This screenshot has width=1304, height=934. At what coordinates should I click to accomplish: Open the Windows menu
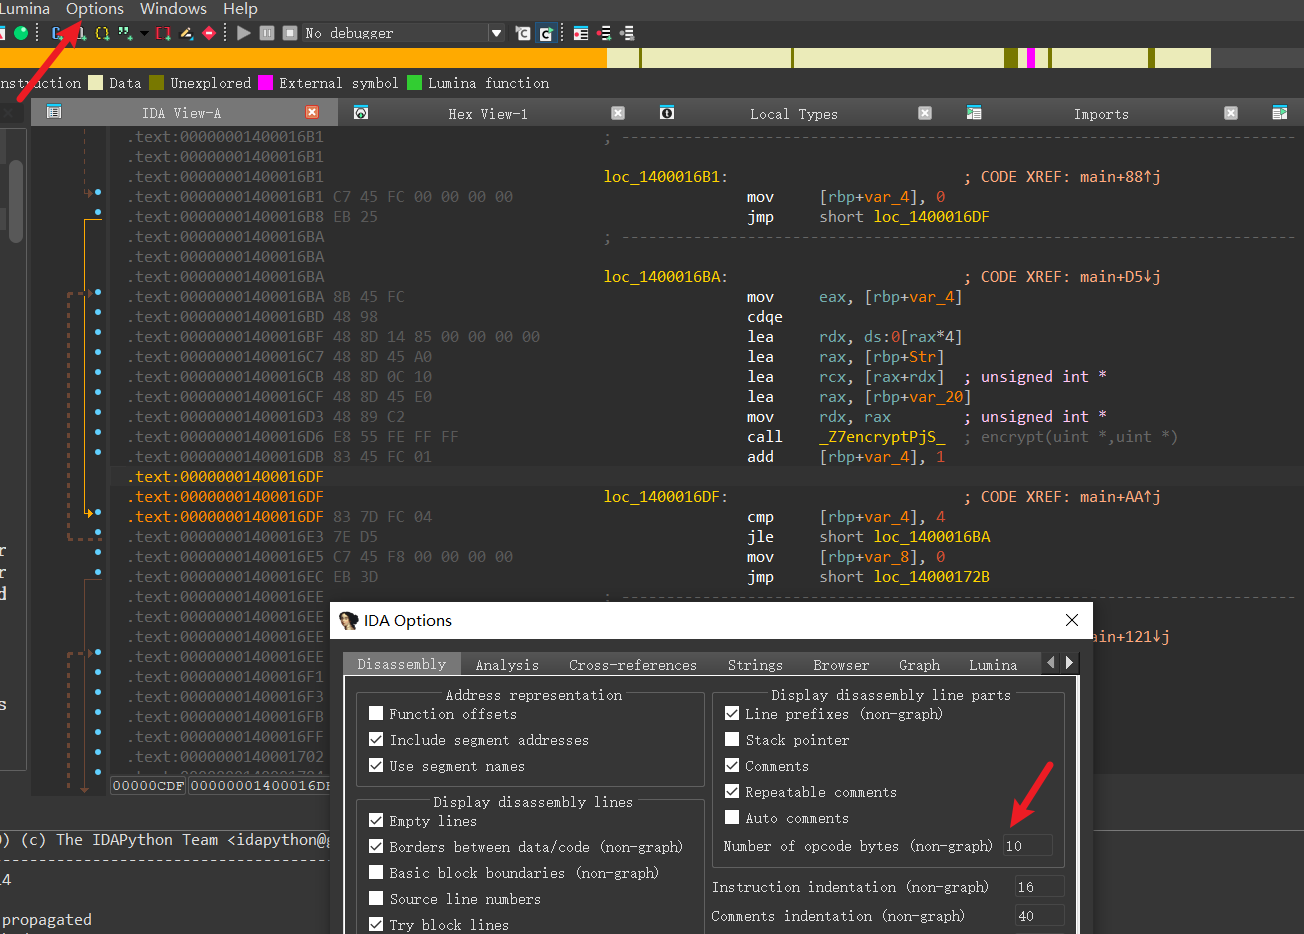click(173, 9)
